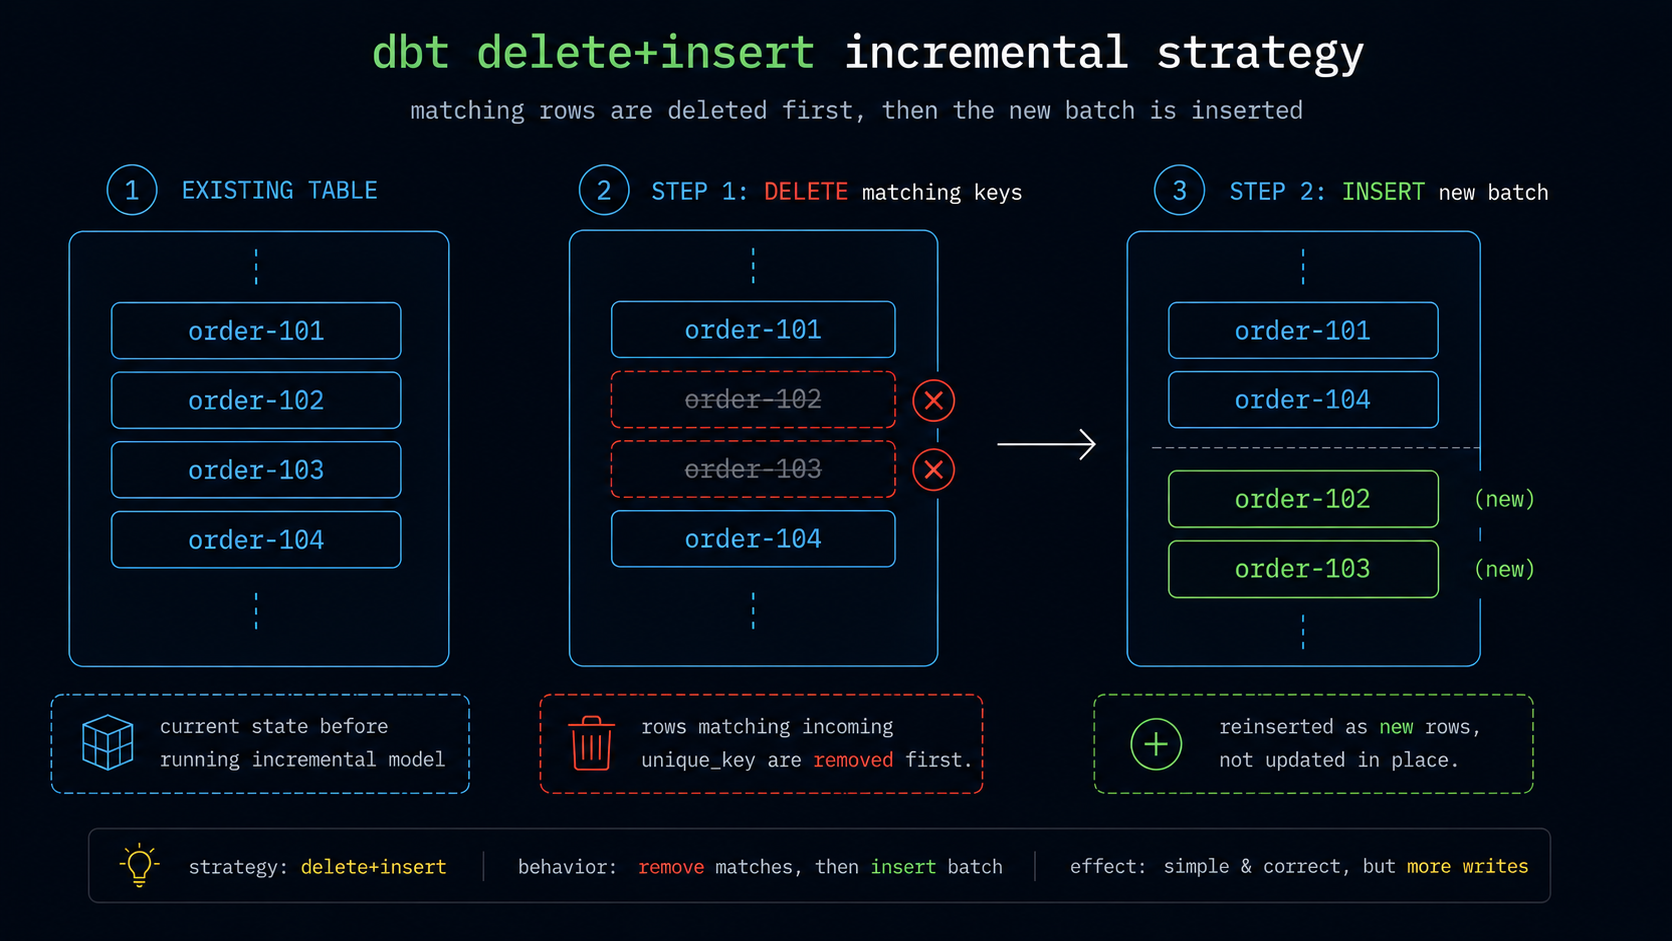Viewport: 1672px width, 941px height.
Task: Click the subtitle 'matching rows are deleted first'
Action: [637, 110]
